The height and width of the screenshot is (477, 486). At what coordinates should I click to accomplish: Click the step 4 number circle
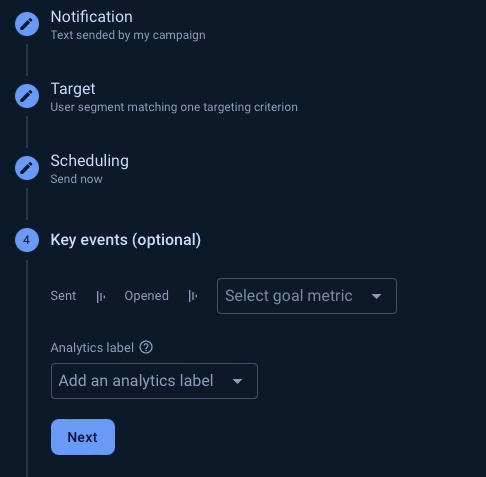[27, 240]
